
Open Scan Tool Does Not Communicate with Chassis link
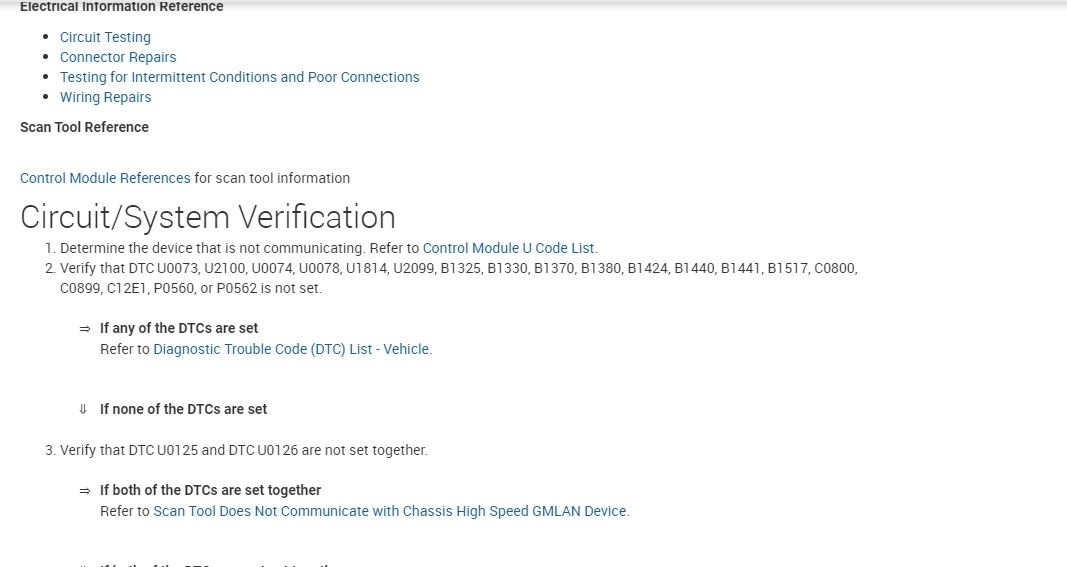390,511
